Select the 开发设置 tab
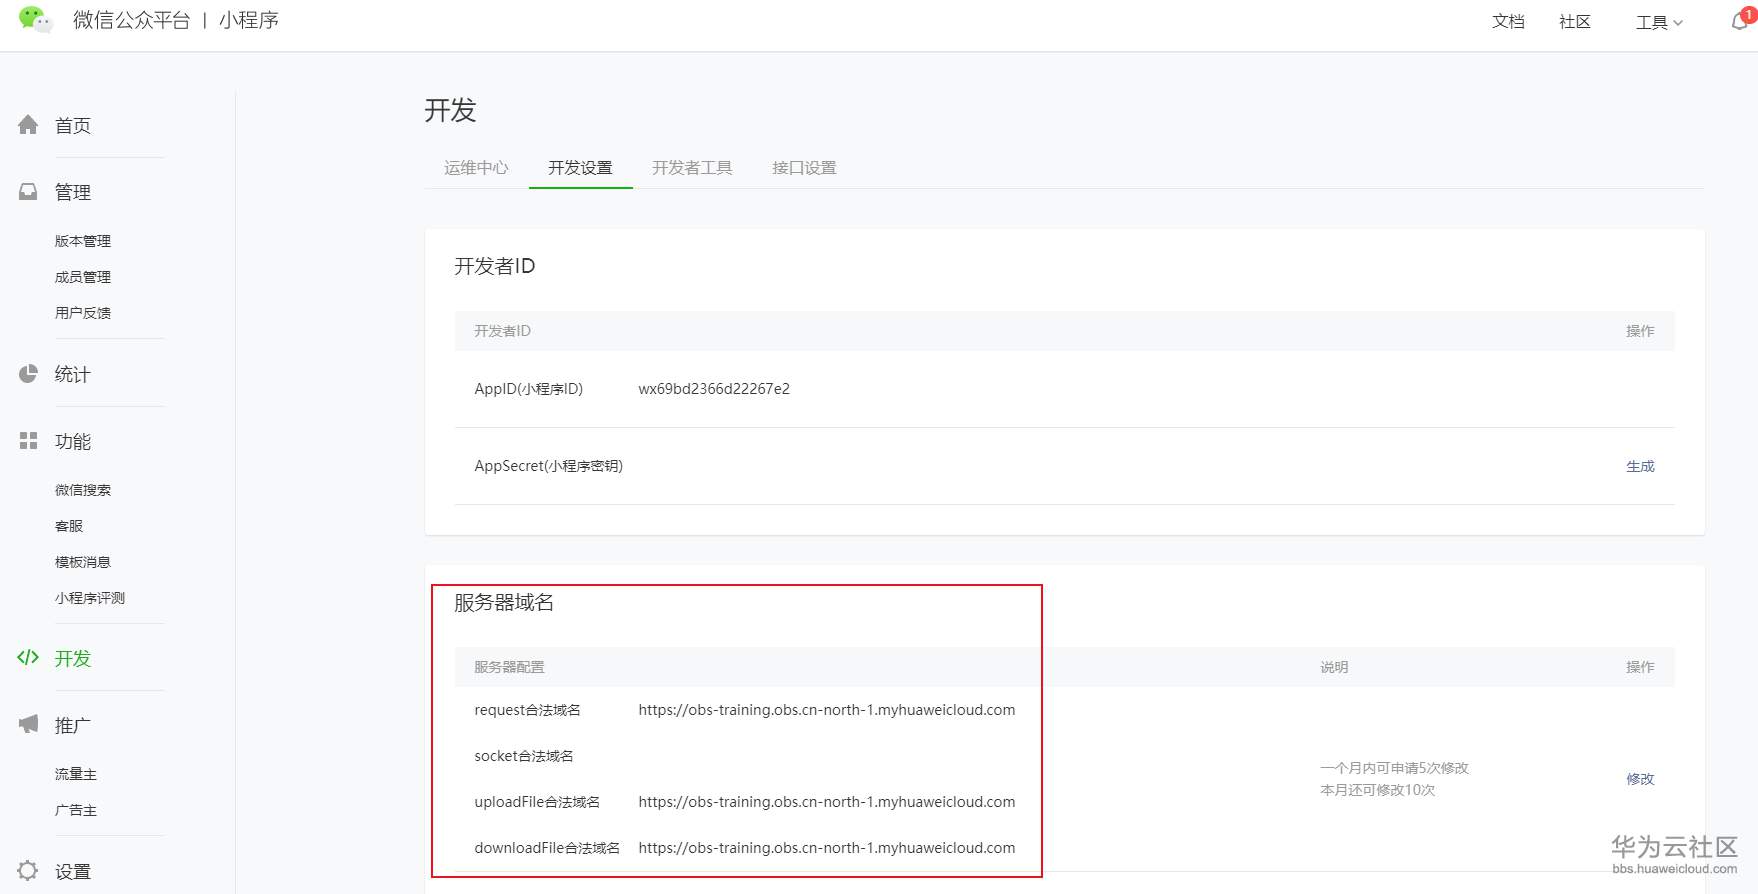The width and height of the screenshot is (1758, 894). (x=580, y=168)
